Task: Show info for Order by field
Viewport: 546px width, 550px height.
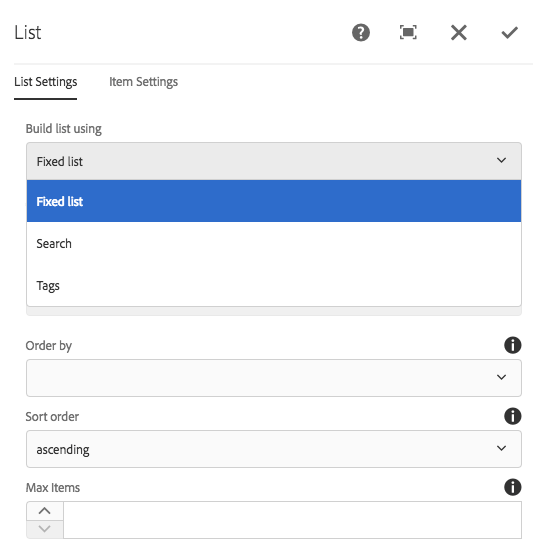Action: [x=512, y=345]
